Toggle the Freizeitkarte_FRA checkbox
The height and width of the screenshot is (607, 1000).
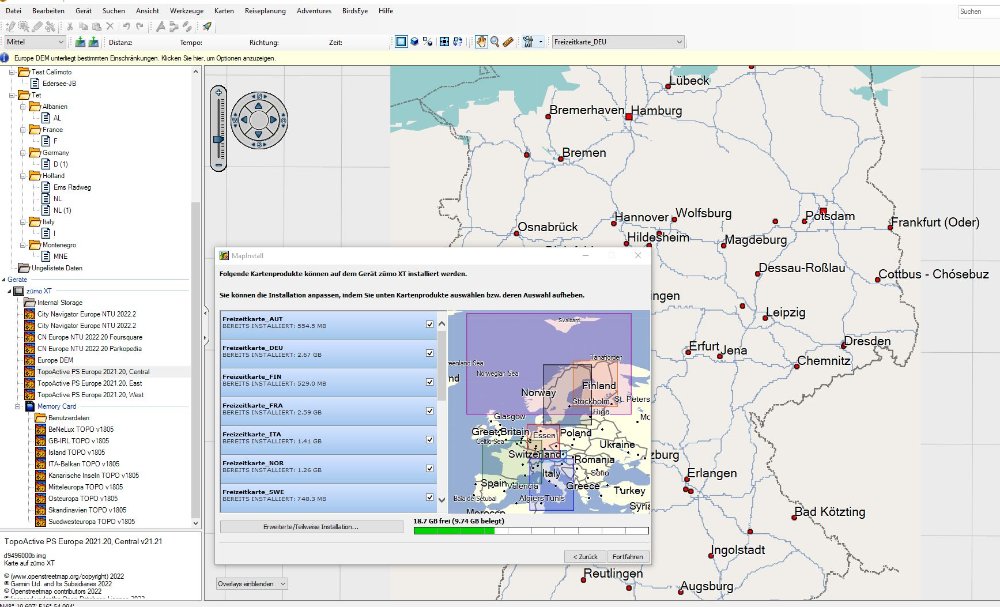click(x=430, y=410)
